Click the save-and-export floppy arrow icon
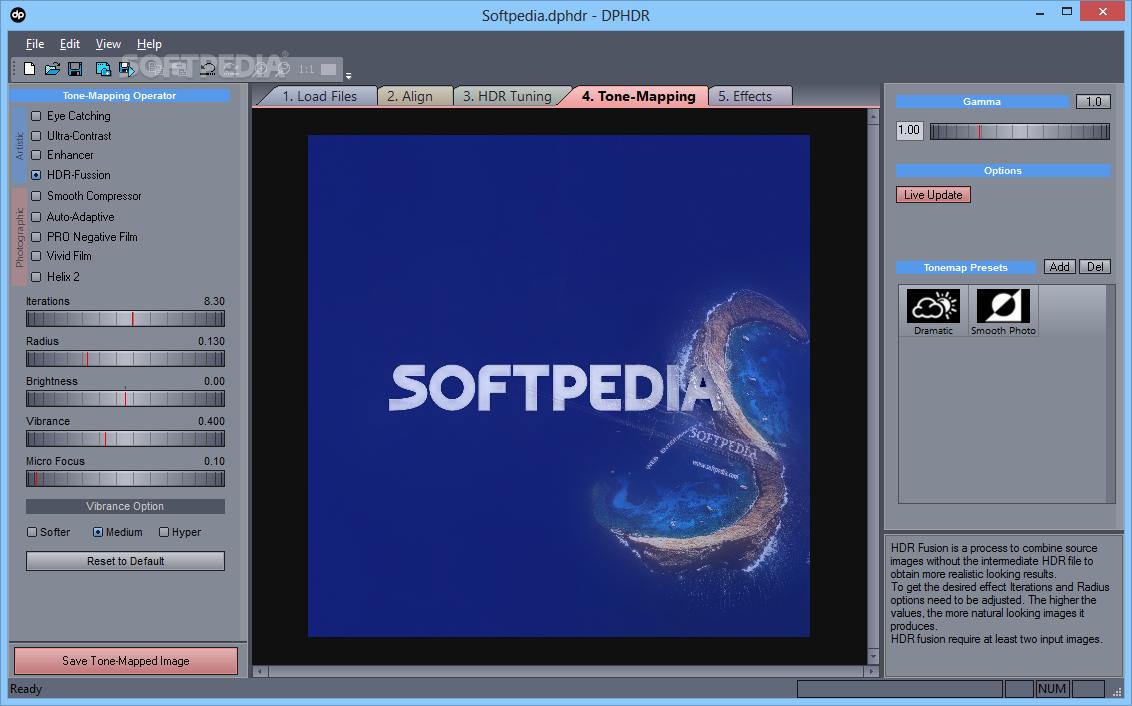1132x706 pixels. click(x=127, y=69)
